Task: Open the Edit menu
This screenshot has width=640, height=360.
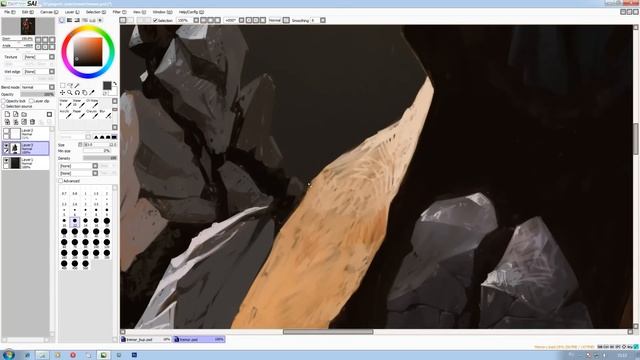Action: click(28, 12)
